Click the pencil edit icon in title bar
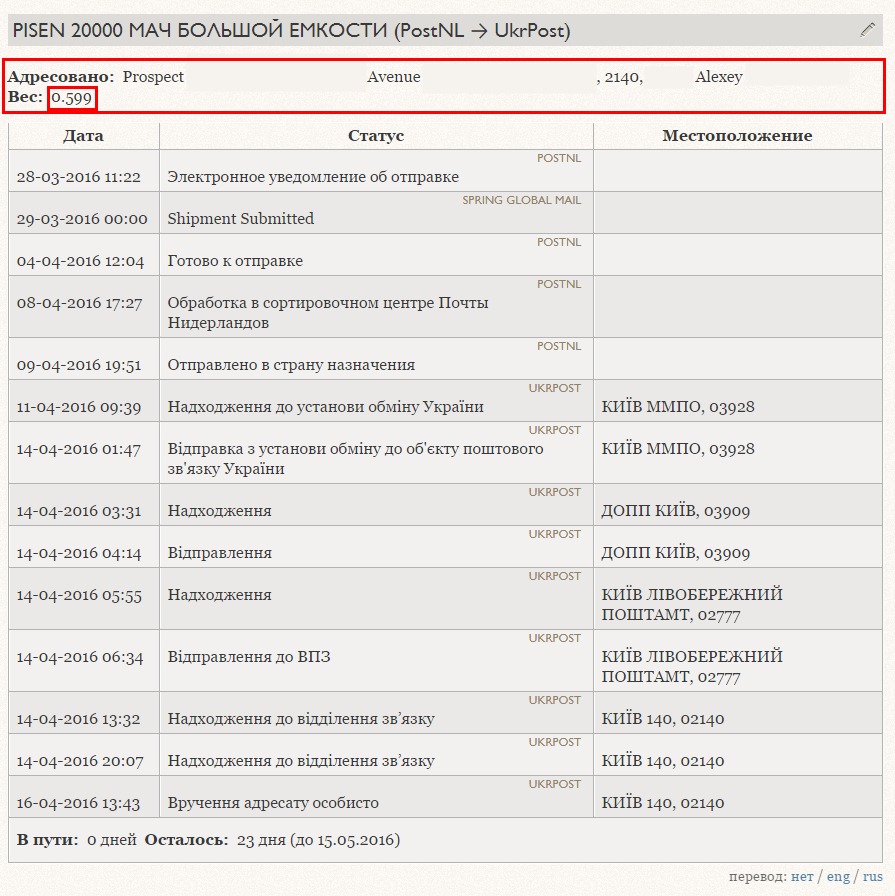 pos(867,30)
